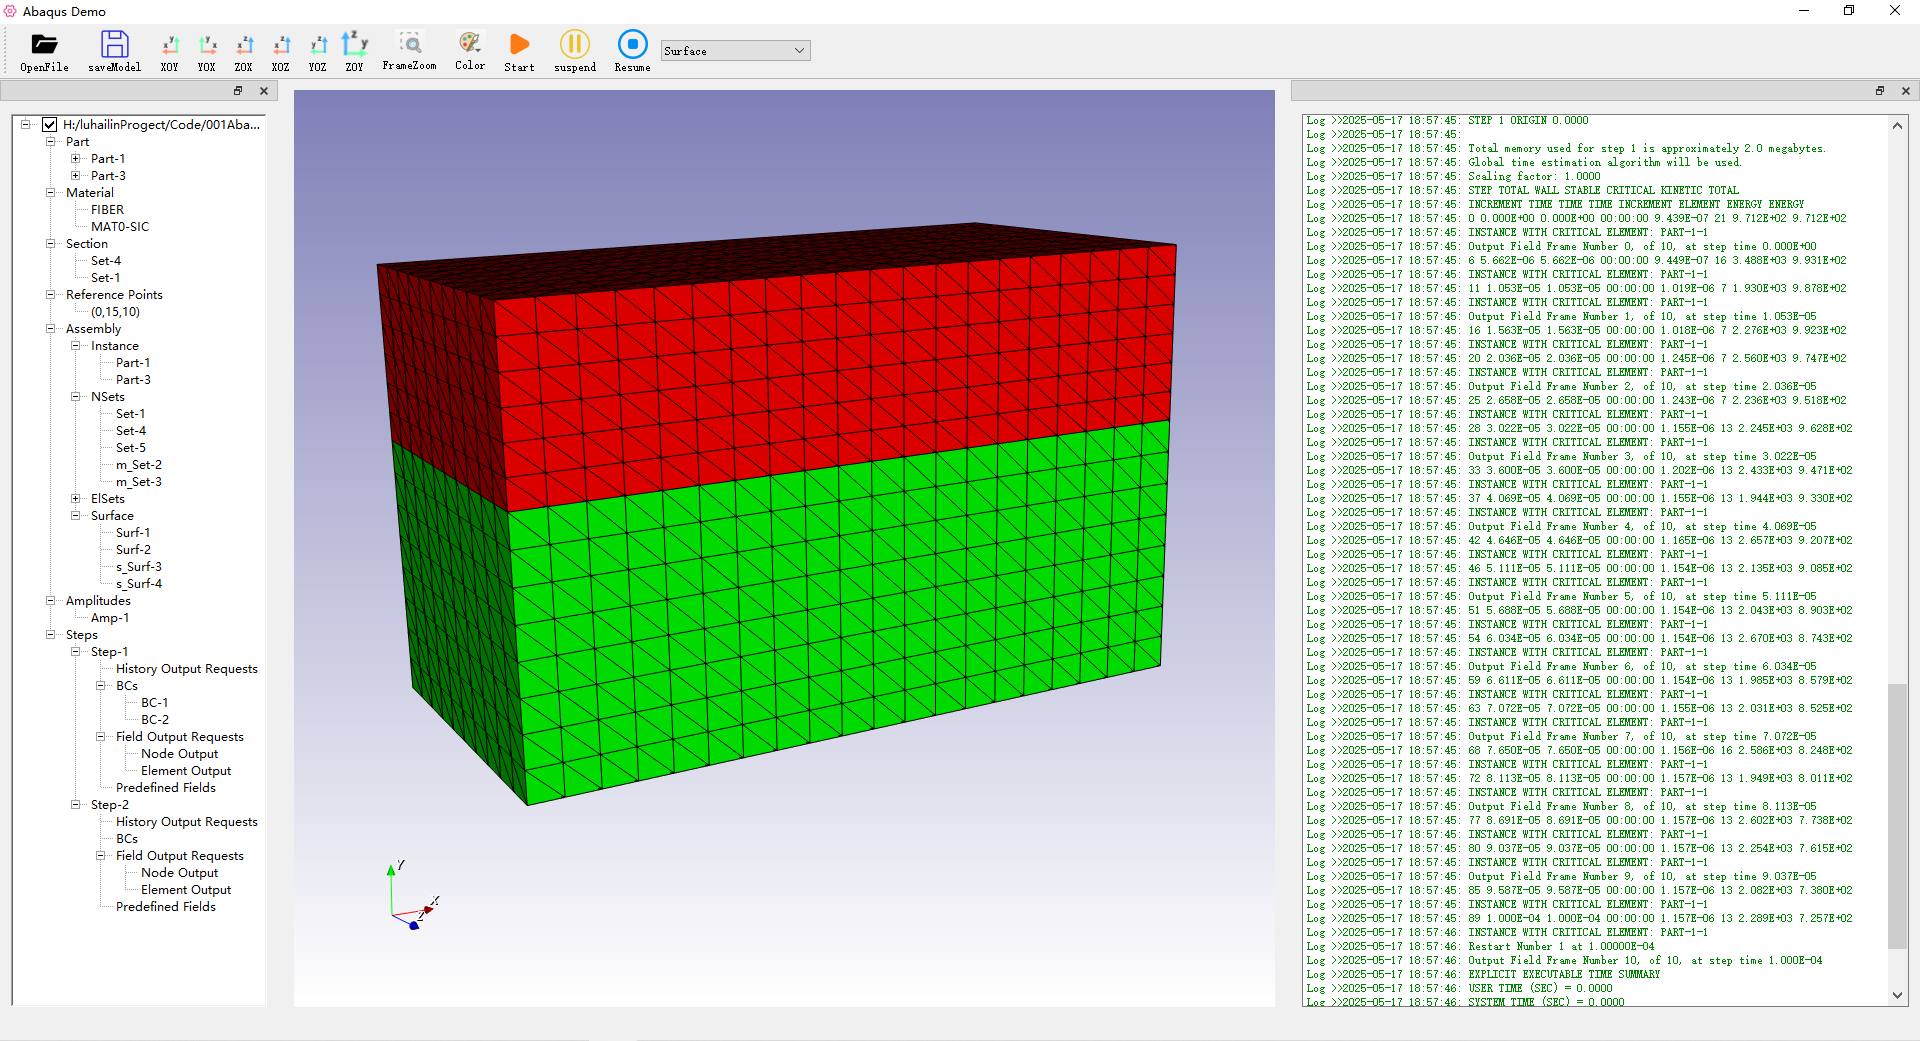Click the XYZ orientation triad

412,897
